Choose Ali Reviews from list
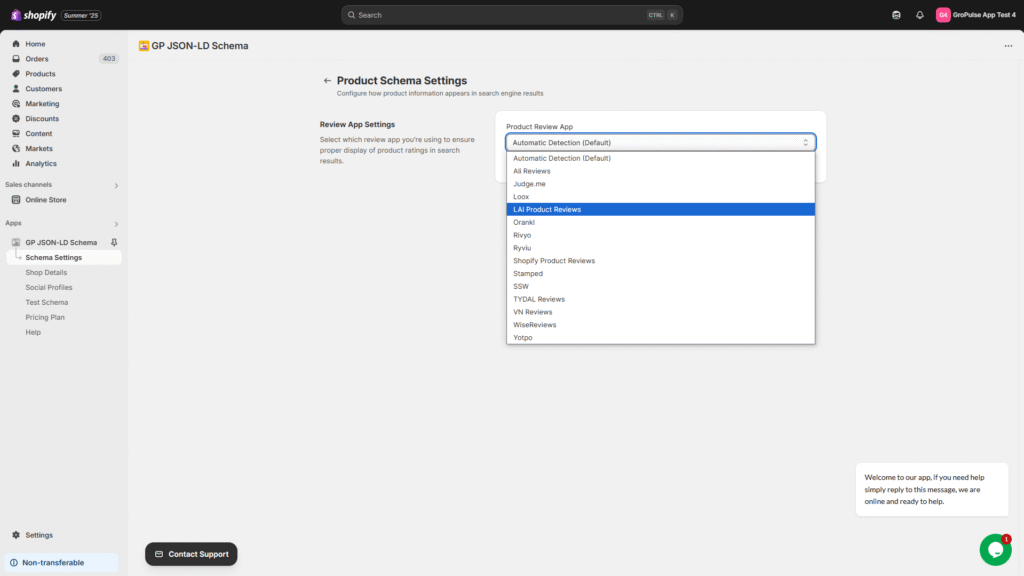Screen dimensions: 1024x576 (660, 171)
